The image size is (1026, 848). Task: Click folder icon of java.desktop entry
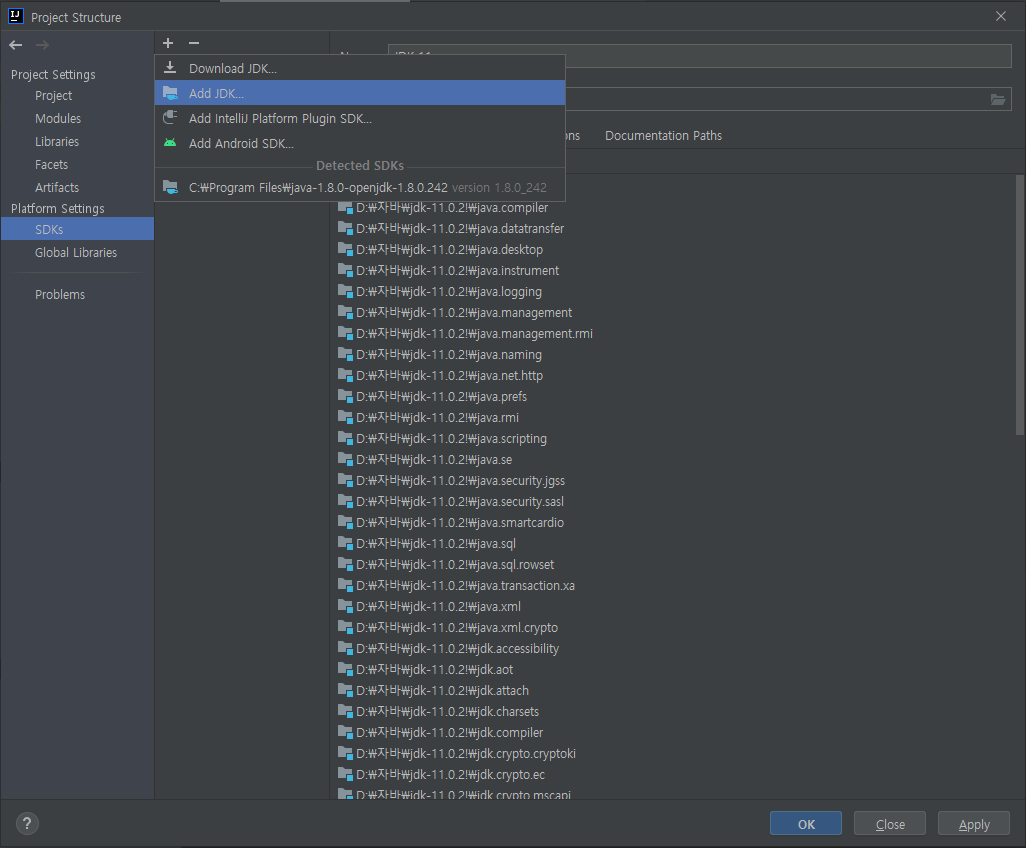[345, 250]
